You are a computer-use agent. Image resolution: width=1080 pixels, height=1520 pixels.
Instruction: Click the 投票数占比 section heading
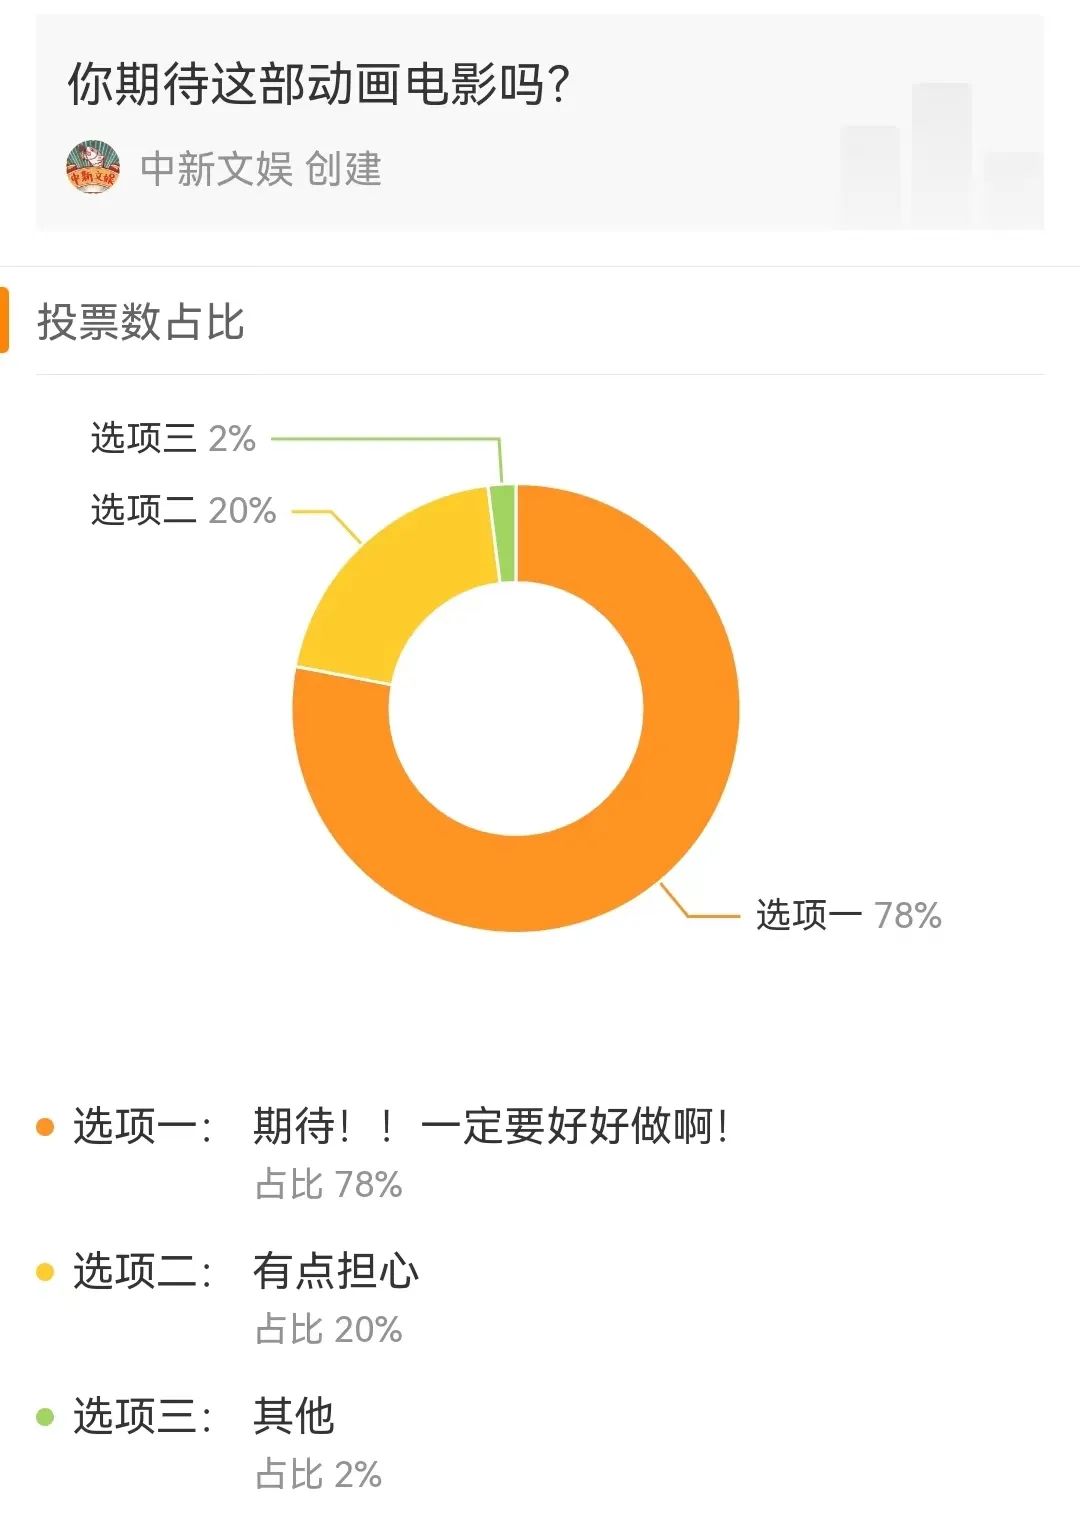coord(141,322)
